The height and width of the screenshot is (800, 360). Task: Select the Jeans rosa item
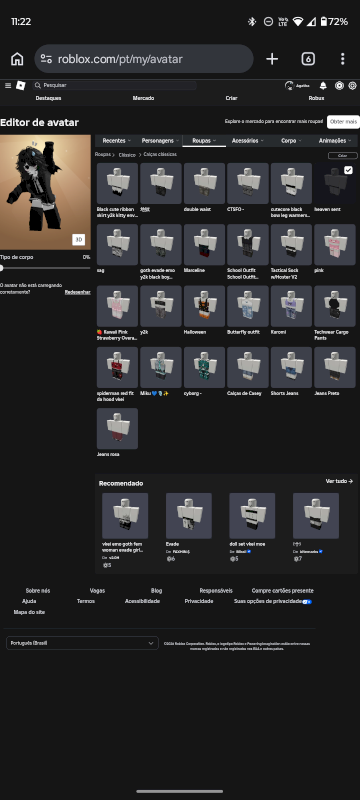[x=117, y=429]
